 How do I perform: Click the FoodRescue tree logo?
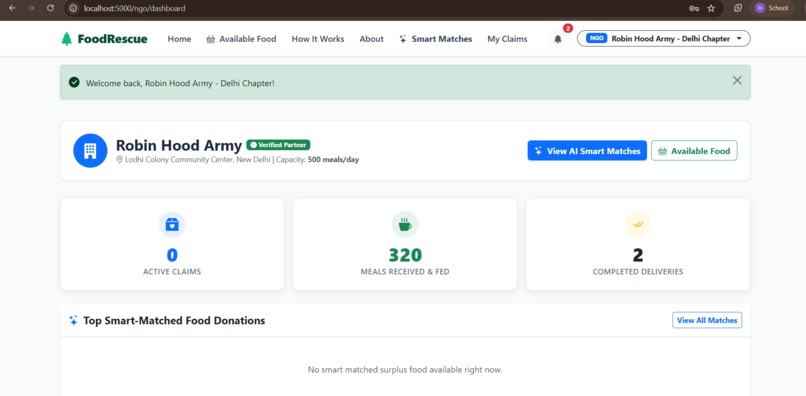[67, 39]
